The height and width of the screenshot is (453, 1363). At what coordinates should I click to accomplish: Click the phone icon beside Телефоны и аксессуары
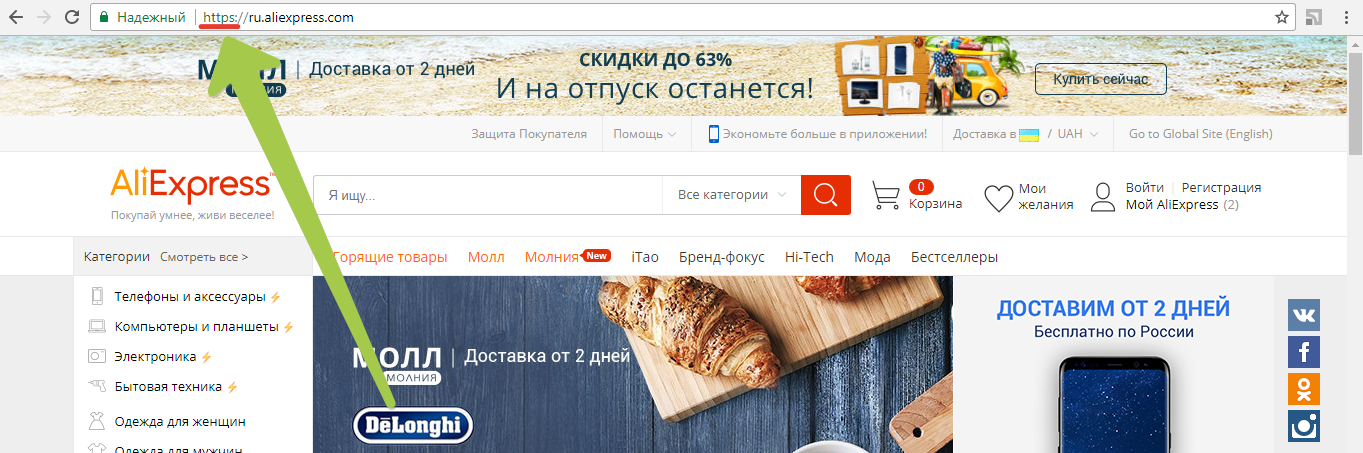(98, 296)
